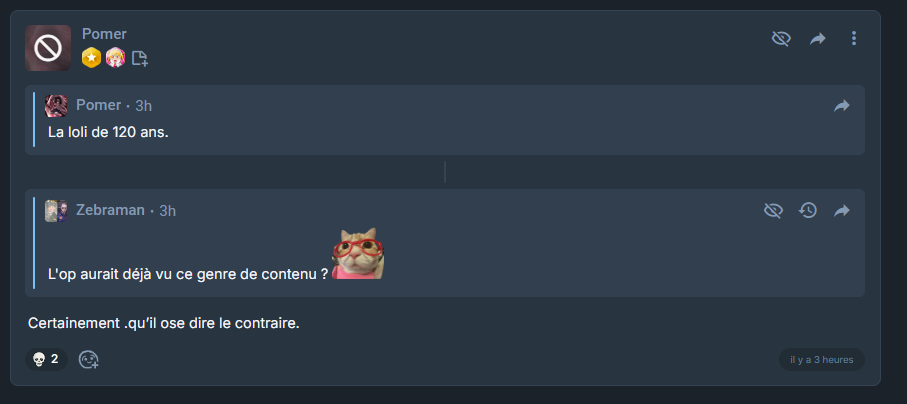Image resolution: width=907 pixels, height=404 pixels.
Task: Jump to Pomer's quoted message via share arrow
Action: (x=842, y=106)
